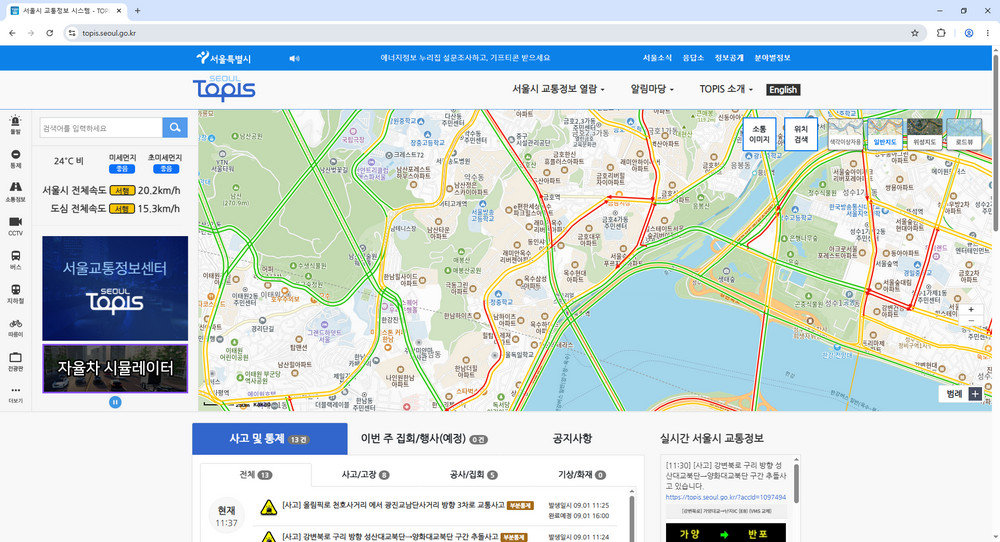The height and width of the screenshot is (542, 1000).
Task: Open the 응답소 top link
Action: tap(693, 58)
